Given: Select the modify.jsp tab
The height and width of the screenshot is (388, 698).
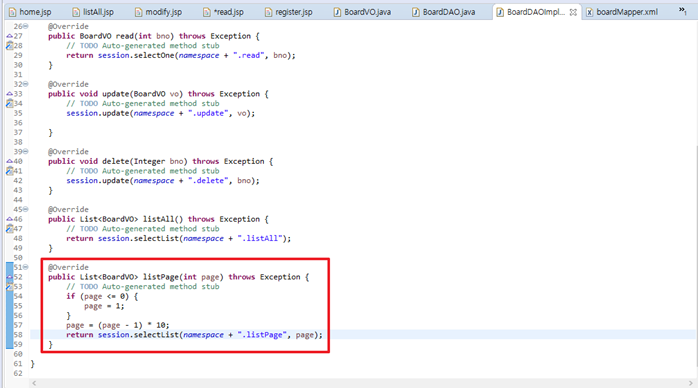Looking at the screenshot, I should [158, 12].
